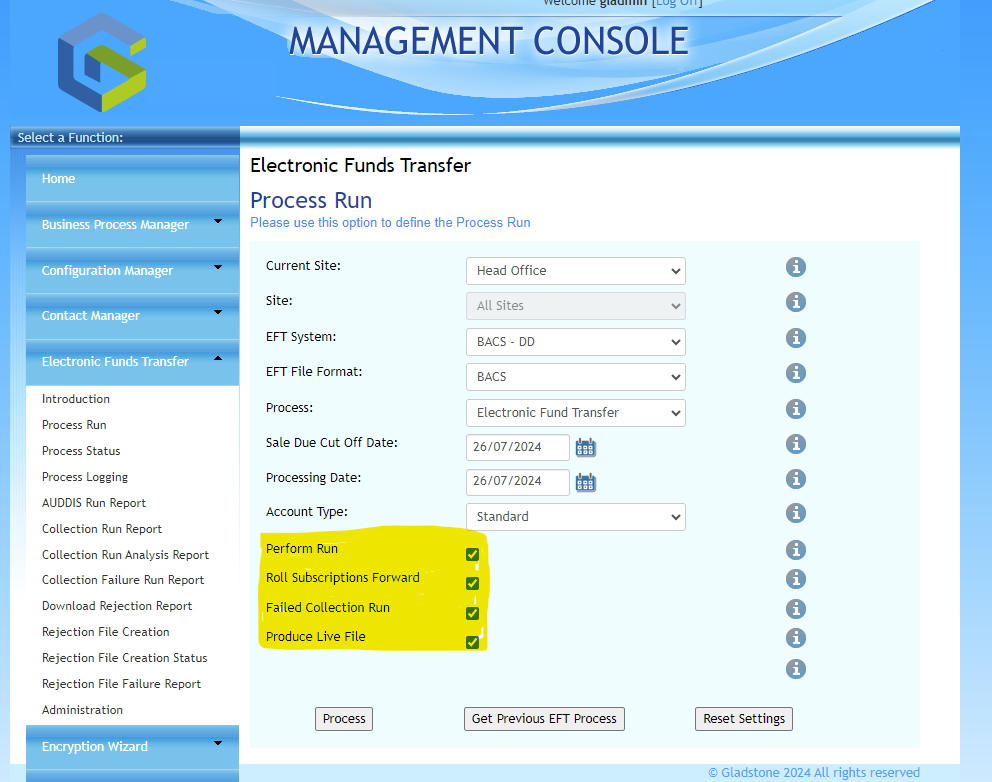Go to Home in sidebar
992x782 pixels.
[132, 178]
